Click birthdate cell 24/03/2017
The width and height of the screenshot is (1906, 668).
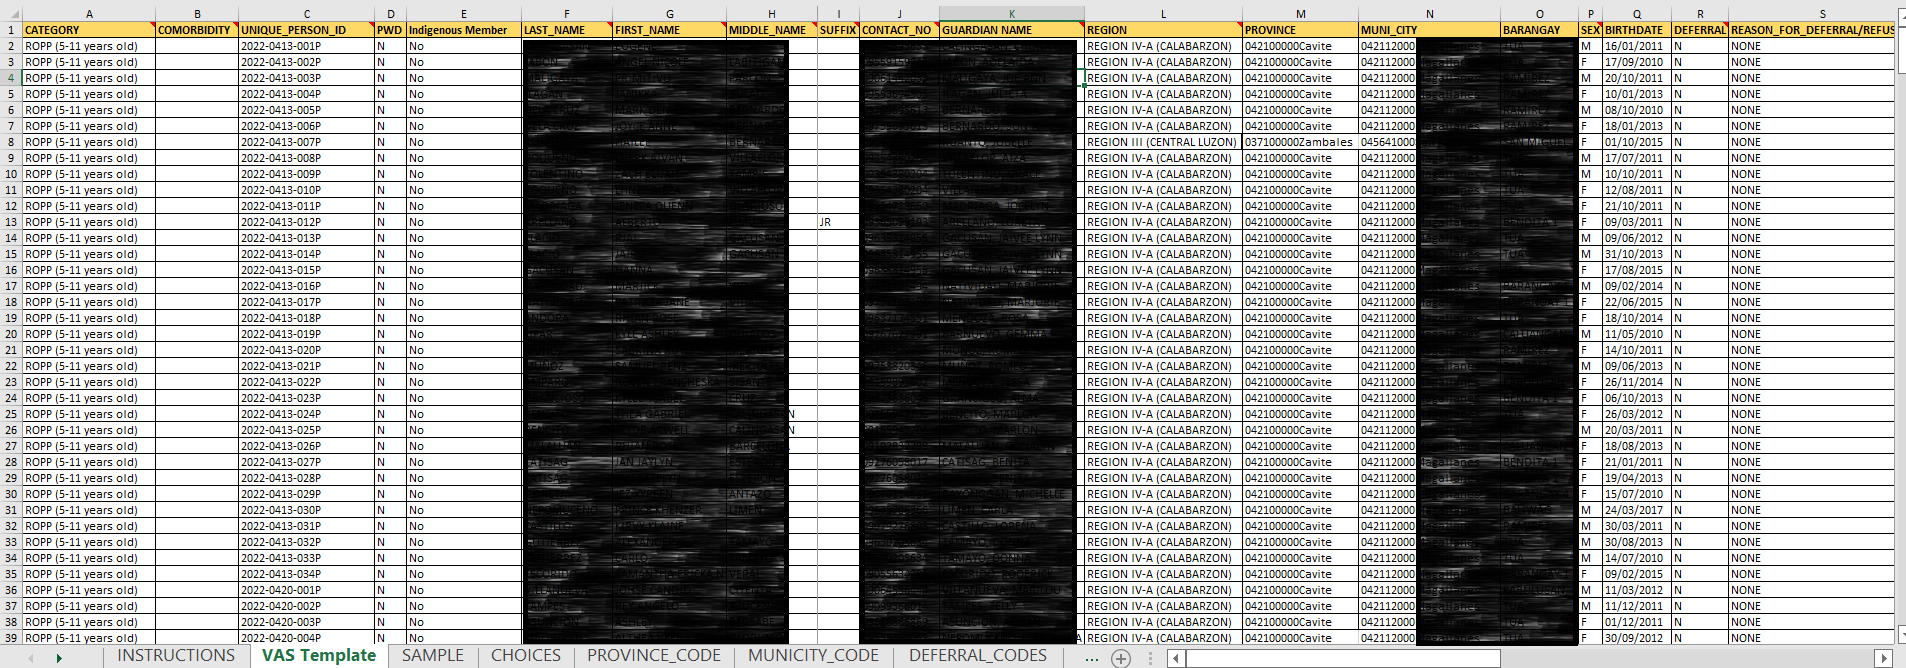click(x=1637, y=510)
